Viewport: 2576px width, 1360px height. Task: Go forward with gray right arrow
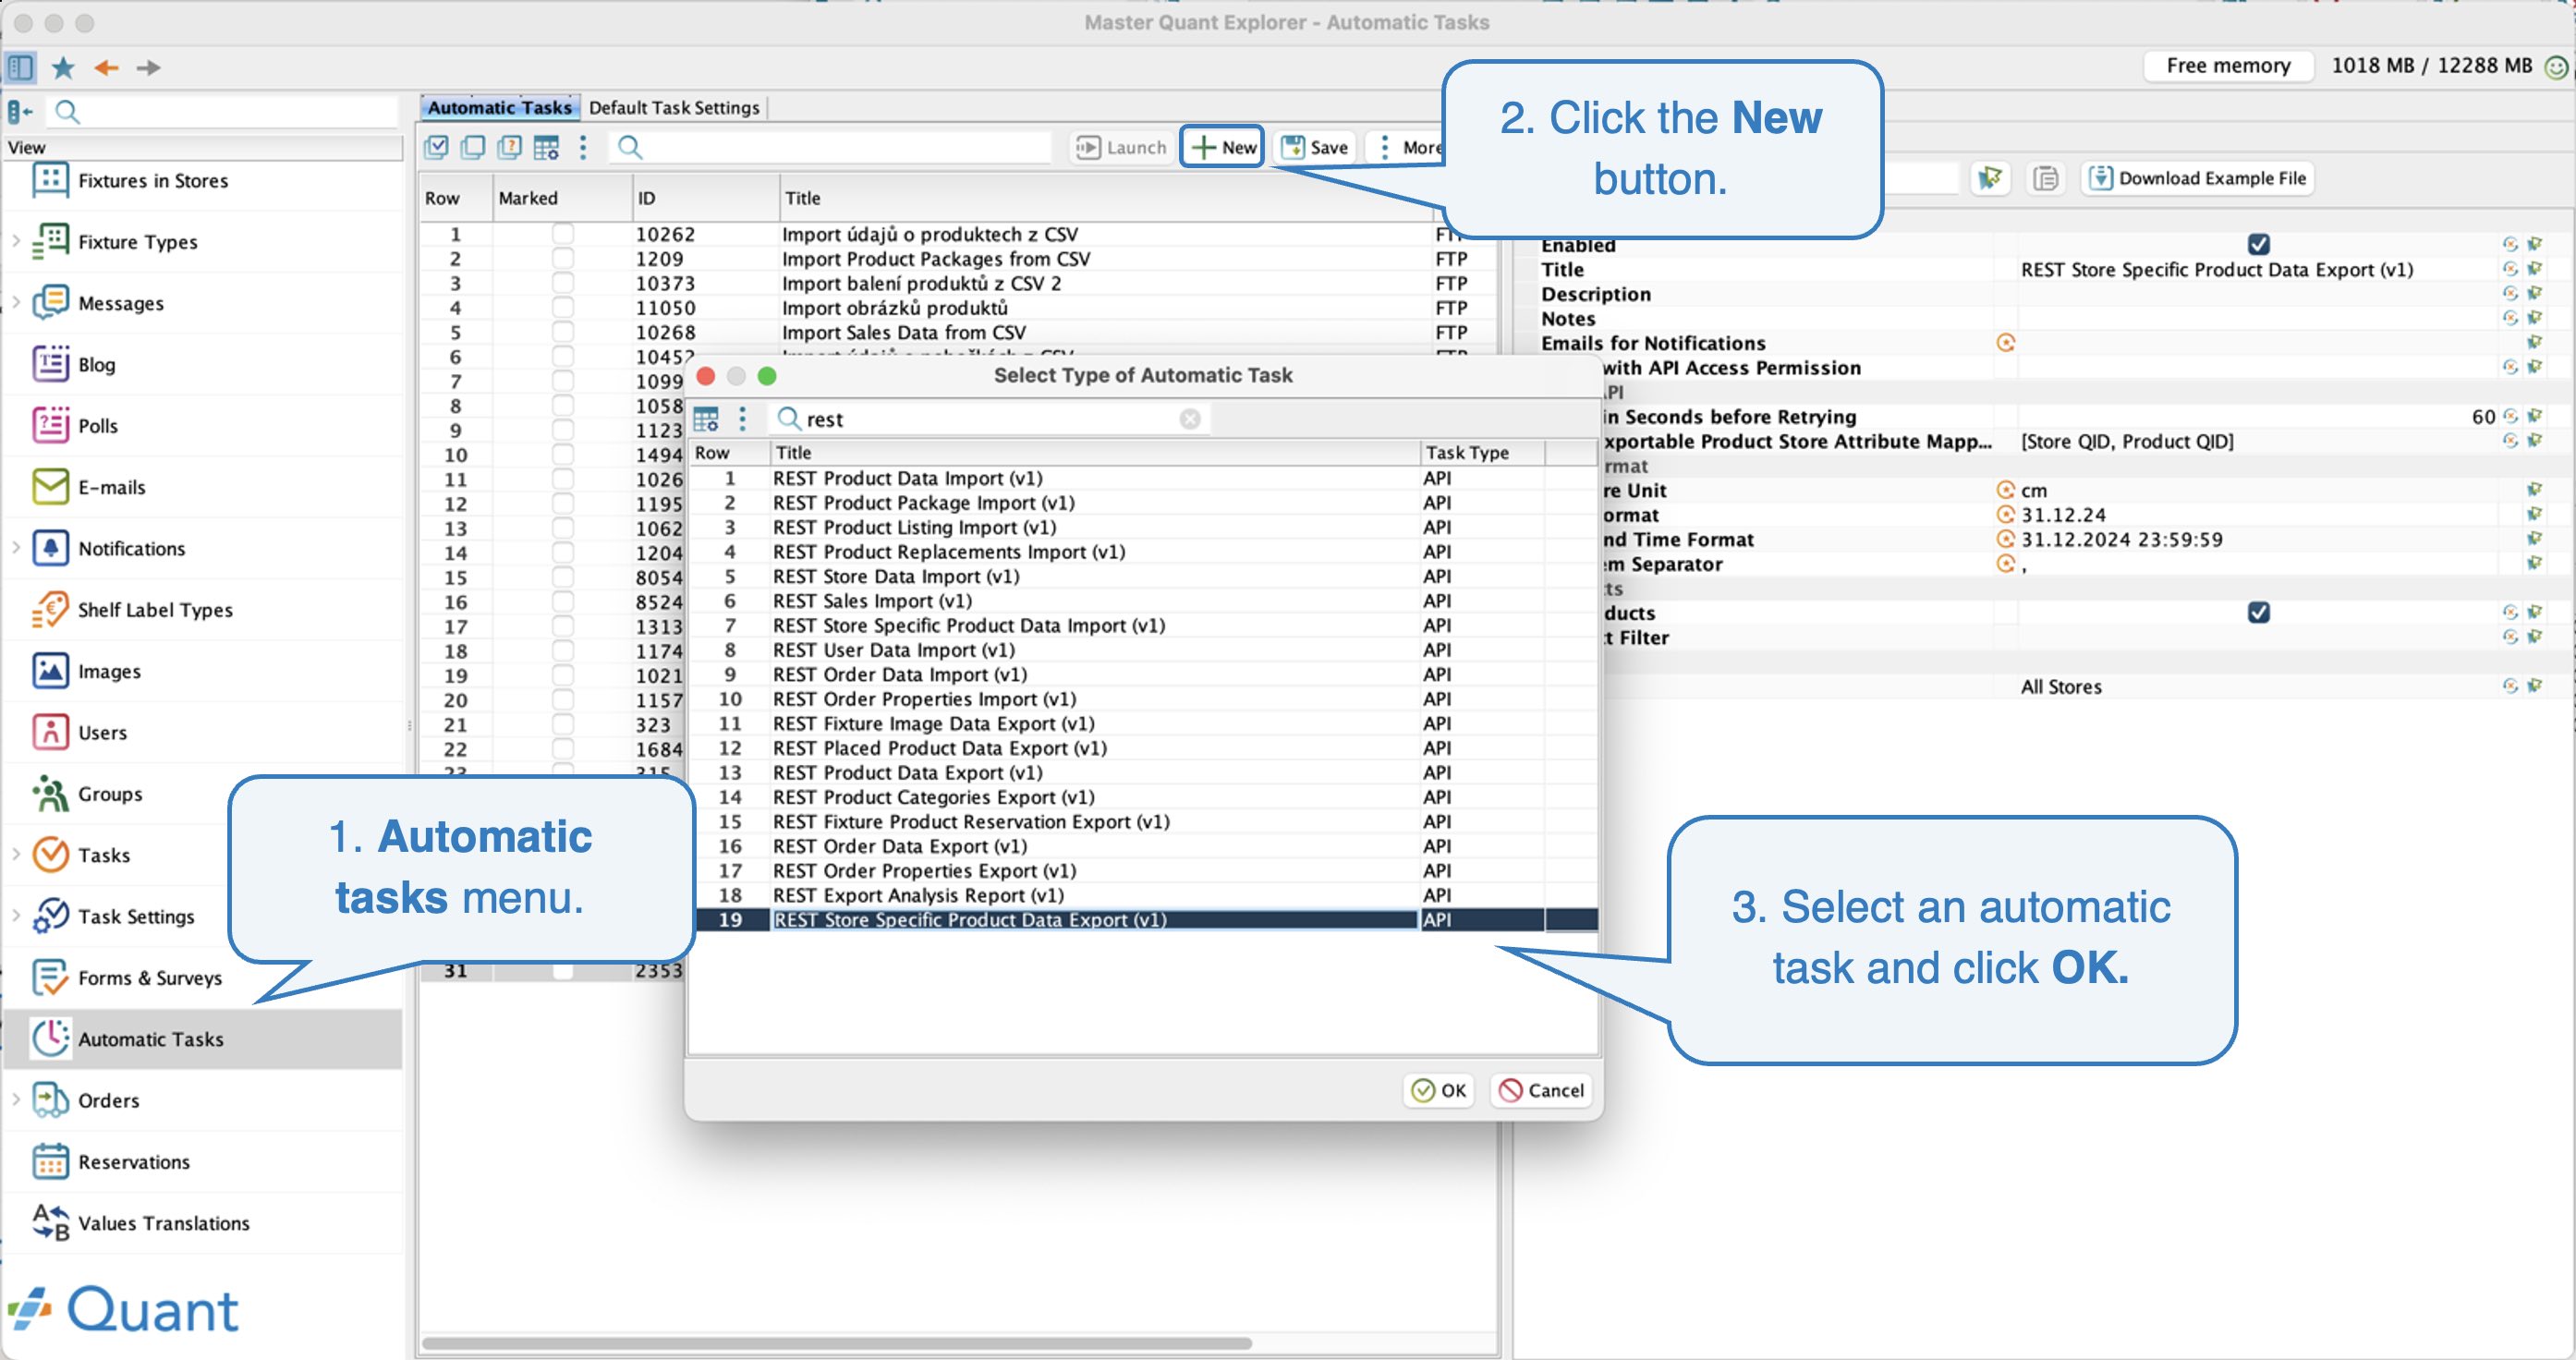click(149, 67)
